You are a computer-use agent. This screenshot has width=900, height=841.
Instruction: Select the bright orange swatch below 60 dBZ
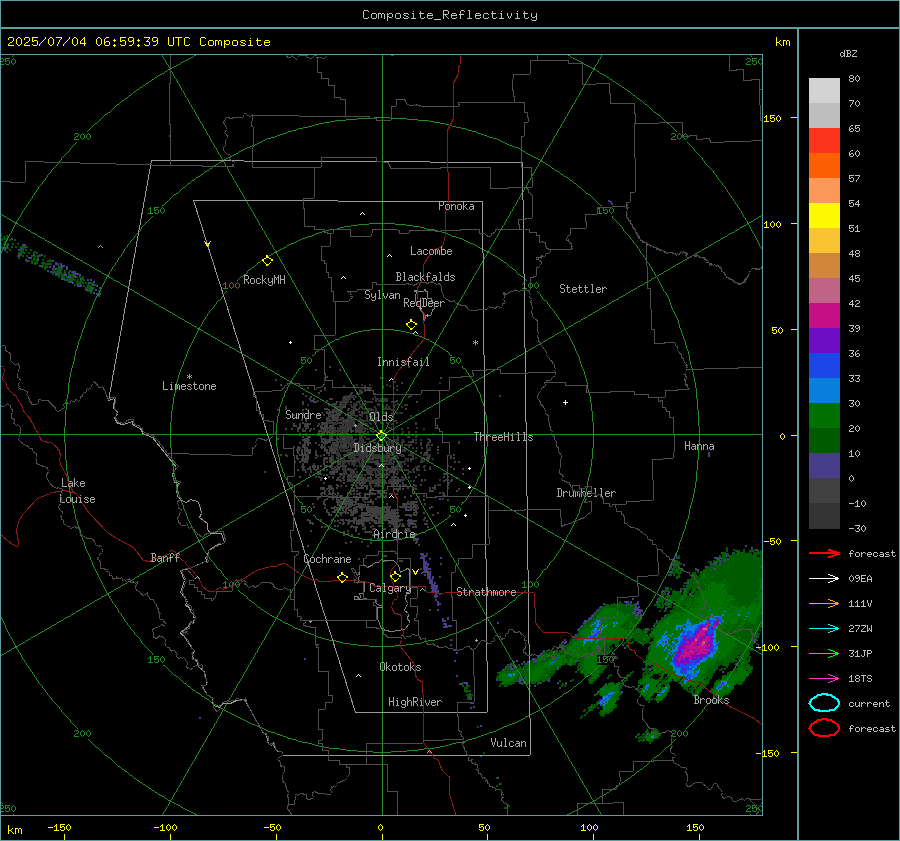(824, 165)
